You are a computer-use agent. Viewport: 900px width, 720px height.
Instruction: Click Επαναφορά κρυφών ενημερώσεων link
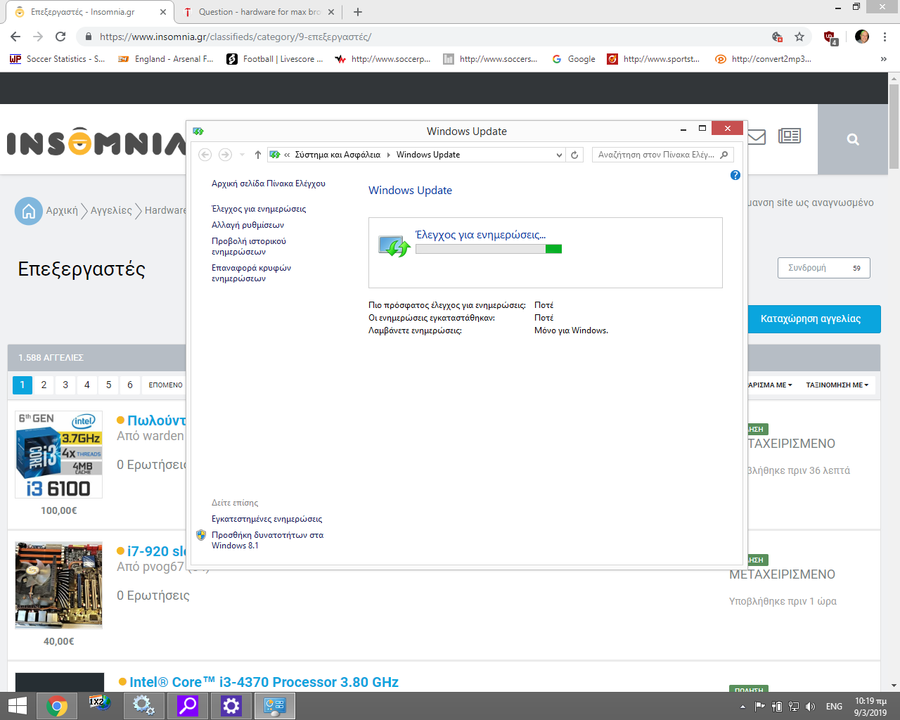[x=251, y=273]
